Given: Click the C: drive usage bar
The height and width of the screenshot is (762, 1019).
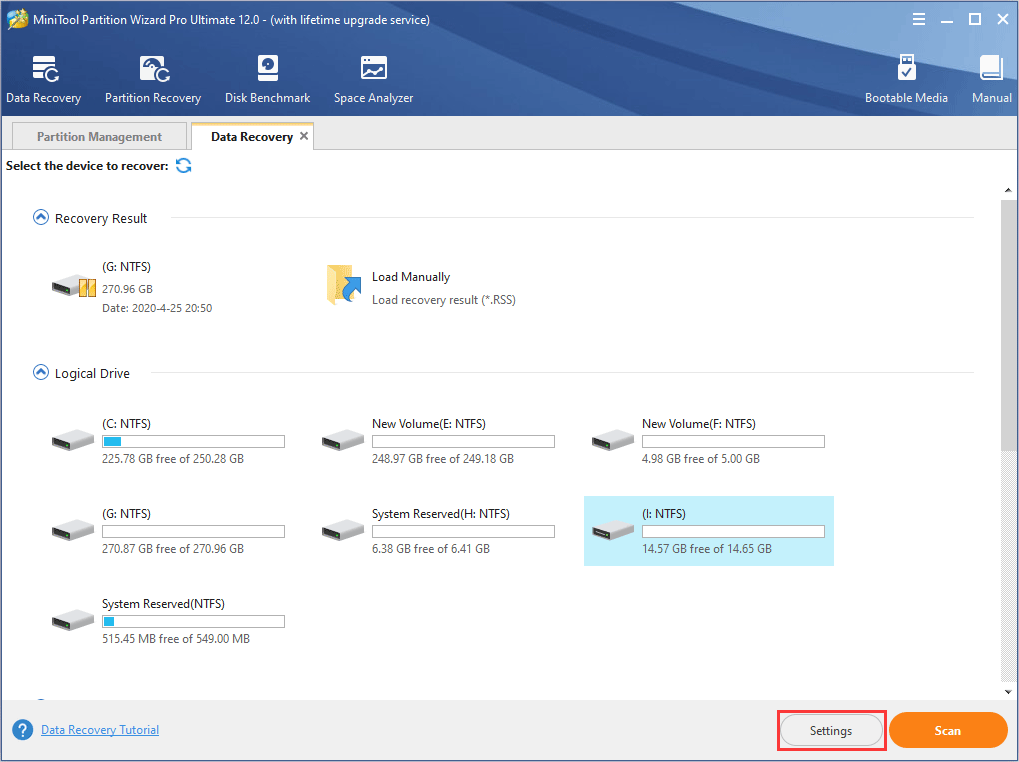Looking at the screenshot, I should point(193,442).
